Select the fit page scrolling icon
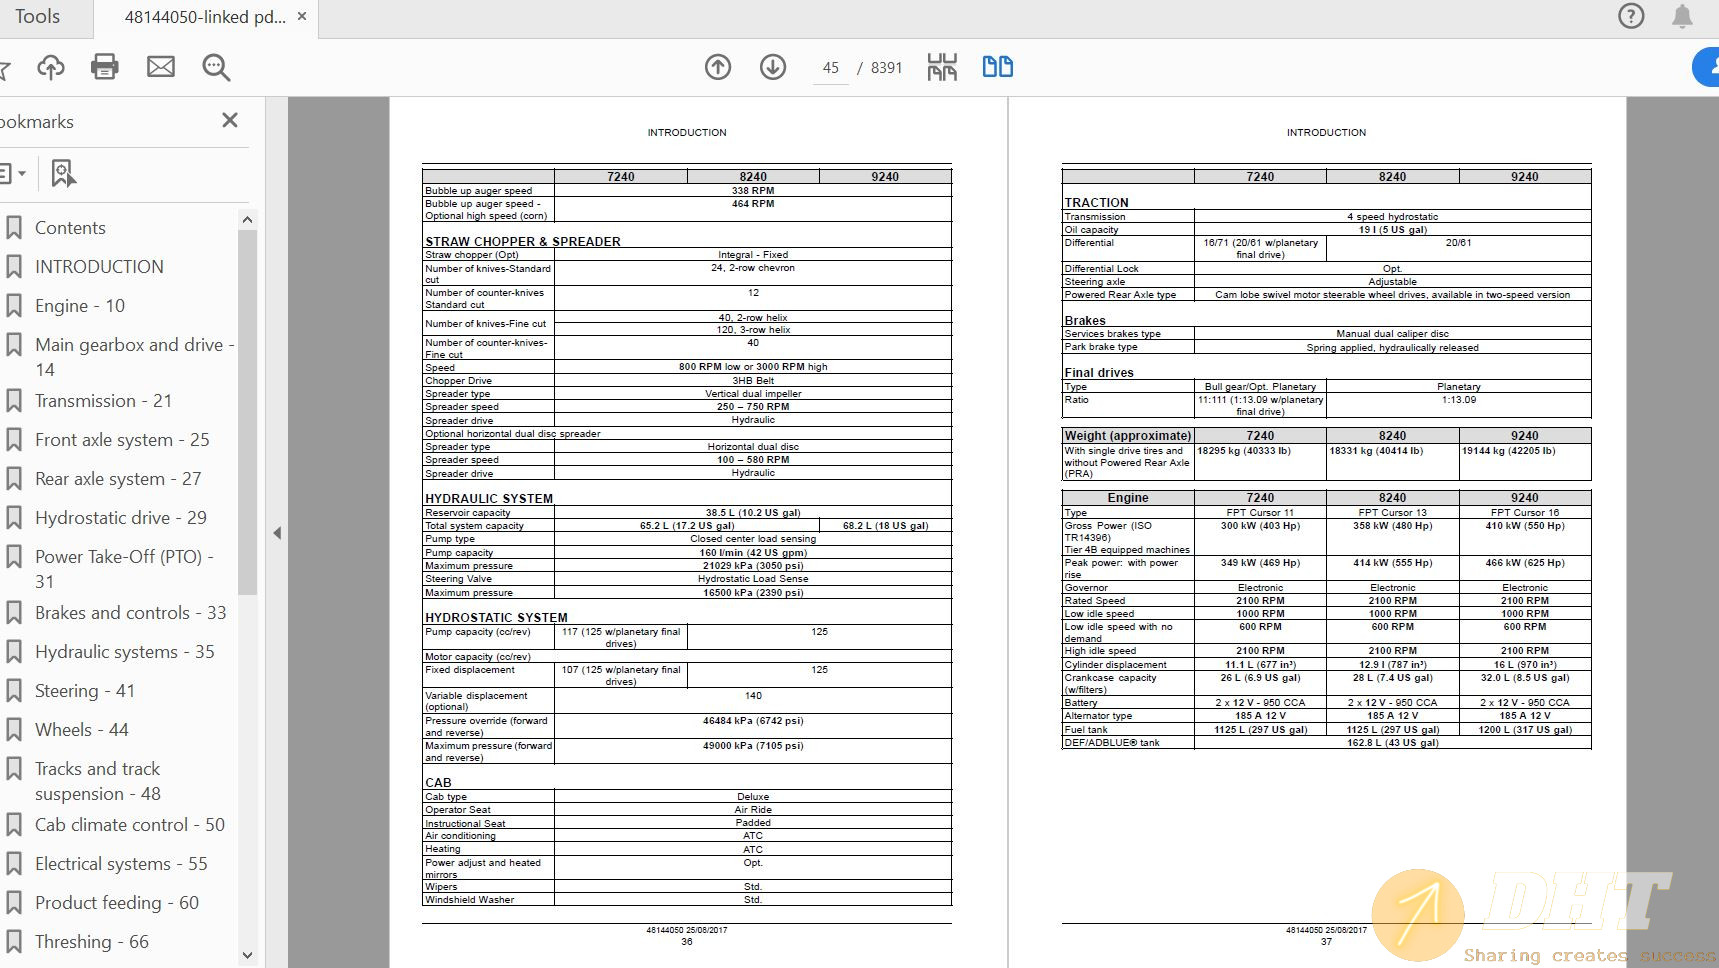Viewport: 1719px width, 968px height. tap(942, 67)
